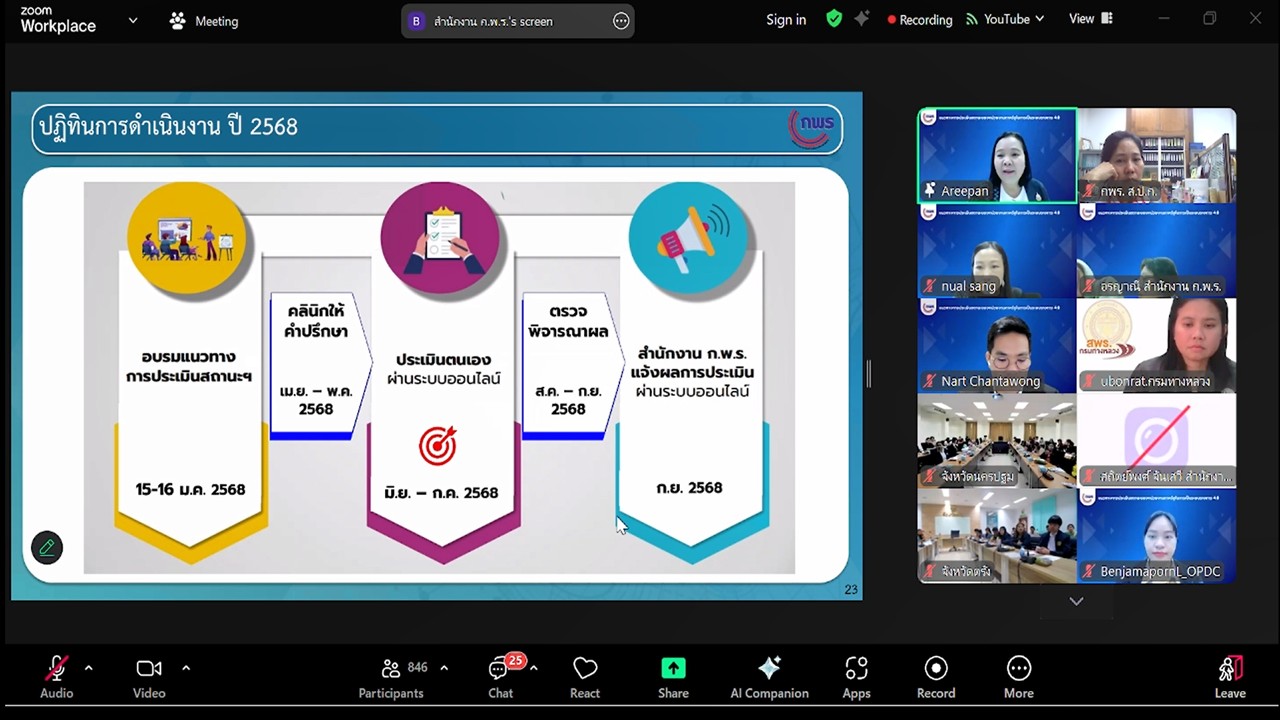Toggle the Video camera
This screenshot has width=1280, height=720.
coord(149,677)
